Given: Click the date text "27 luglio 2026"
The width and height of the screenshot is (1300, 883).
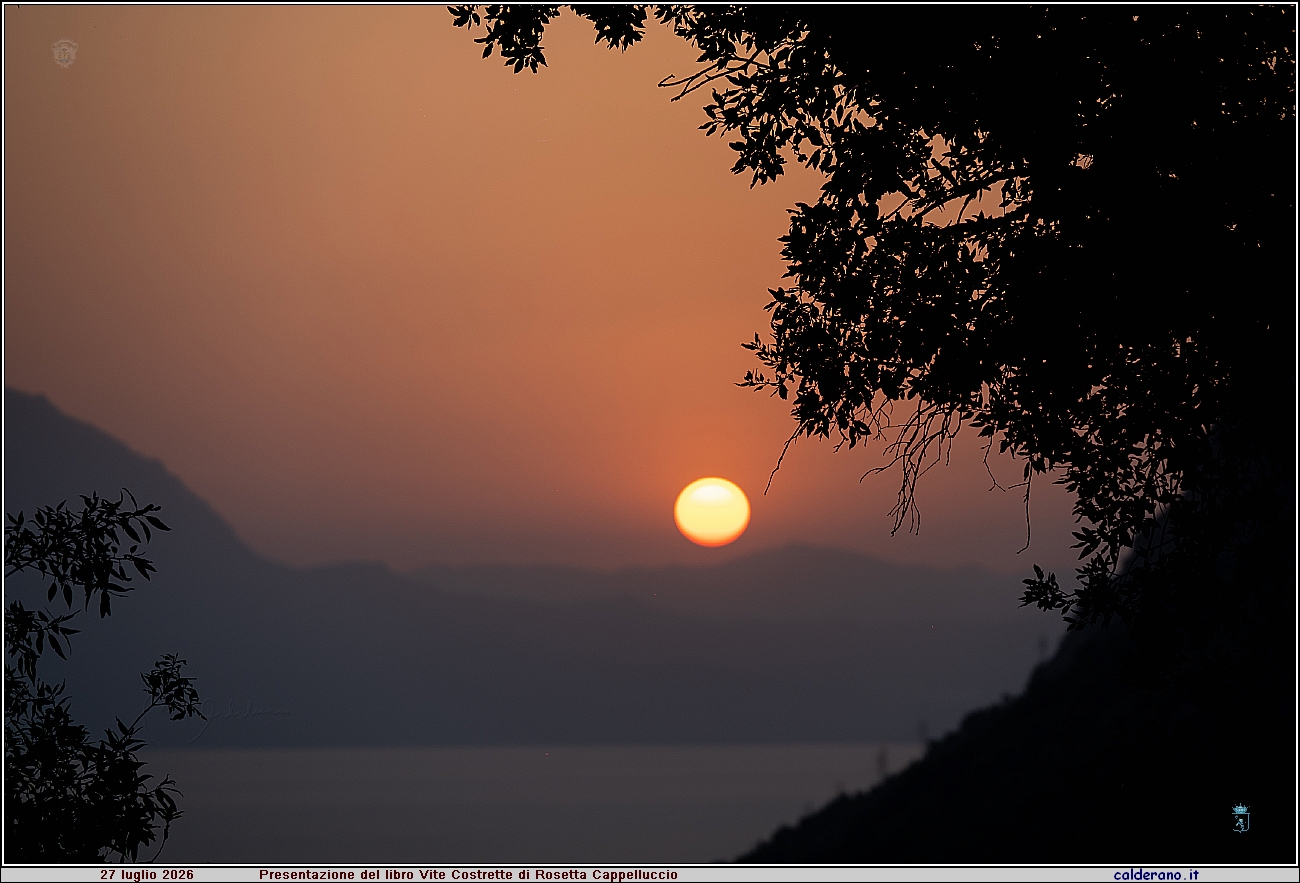Looking at the screenshot, I should coord(147,875).
